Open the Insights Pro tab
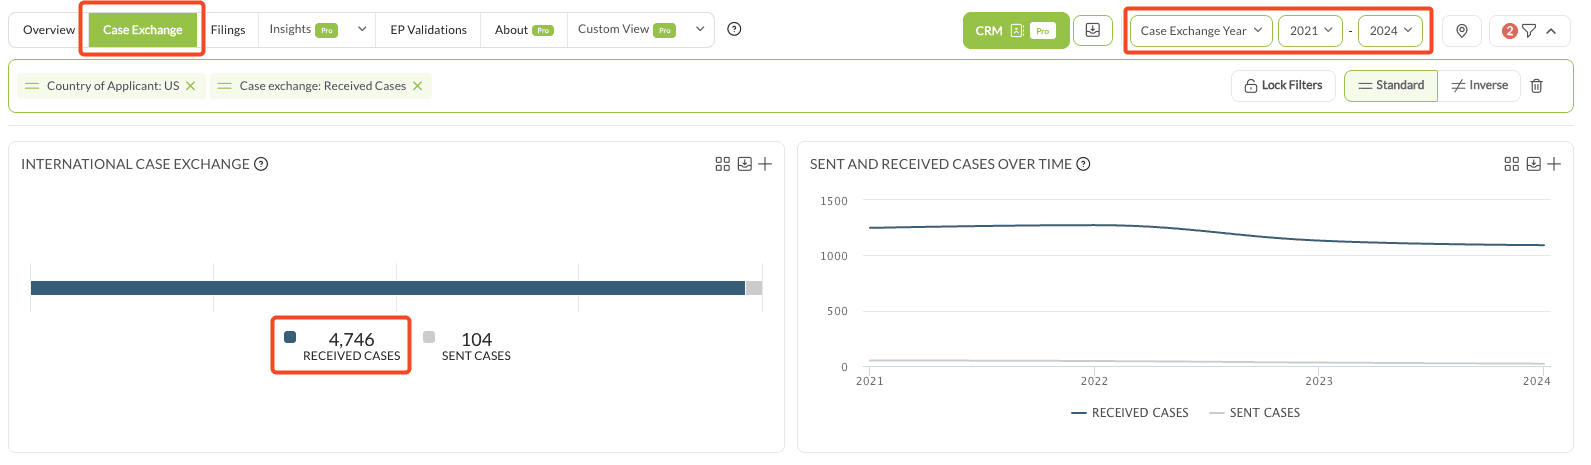 click(303, 30)
